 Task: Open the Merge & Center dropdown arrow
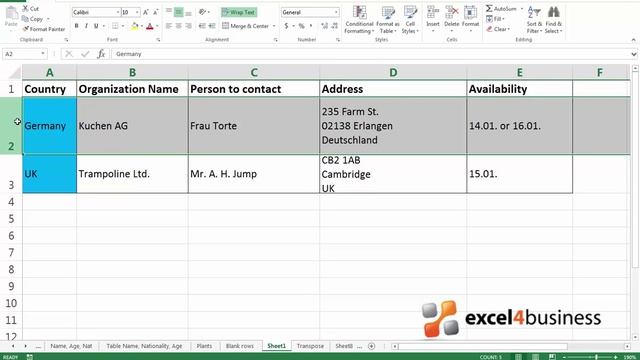pyautogui.click(x=274, y=26)
